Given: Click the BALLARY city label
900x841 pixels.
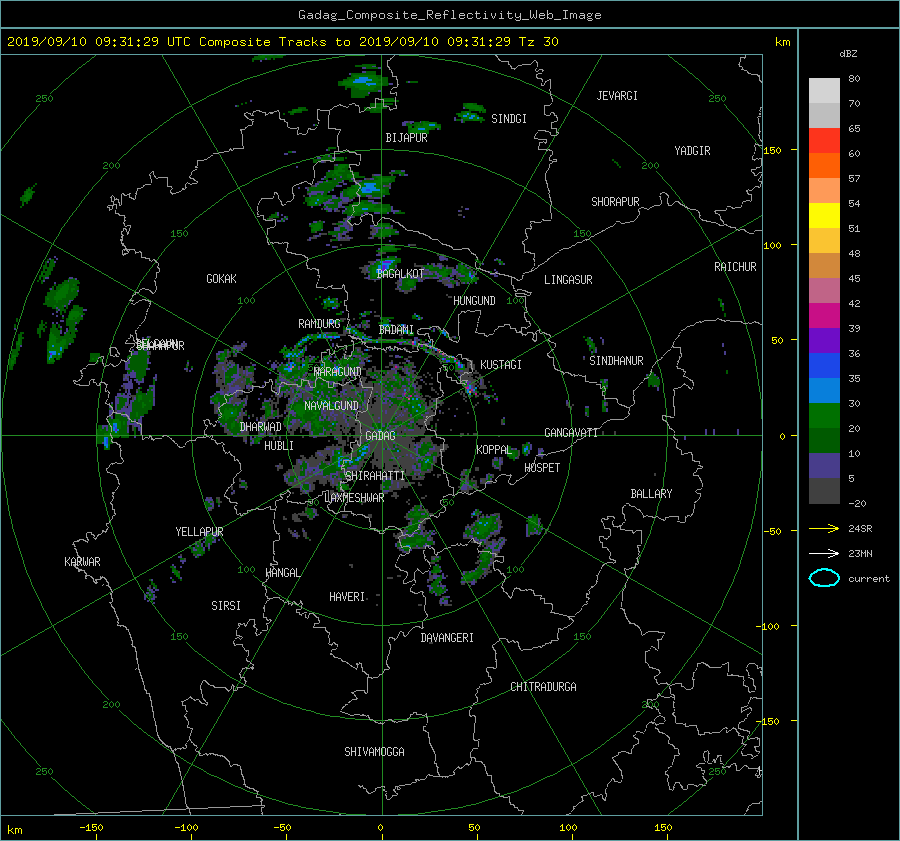Looking at the screenshot, I should tap(651, 494).
